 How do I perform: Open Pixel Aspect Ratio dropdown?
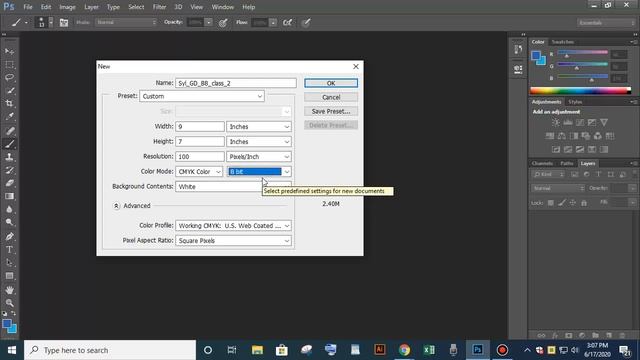[x=233, y=241]
